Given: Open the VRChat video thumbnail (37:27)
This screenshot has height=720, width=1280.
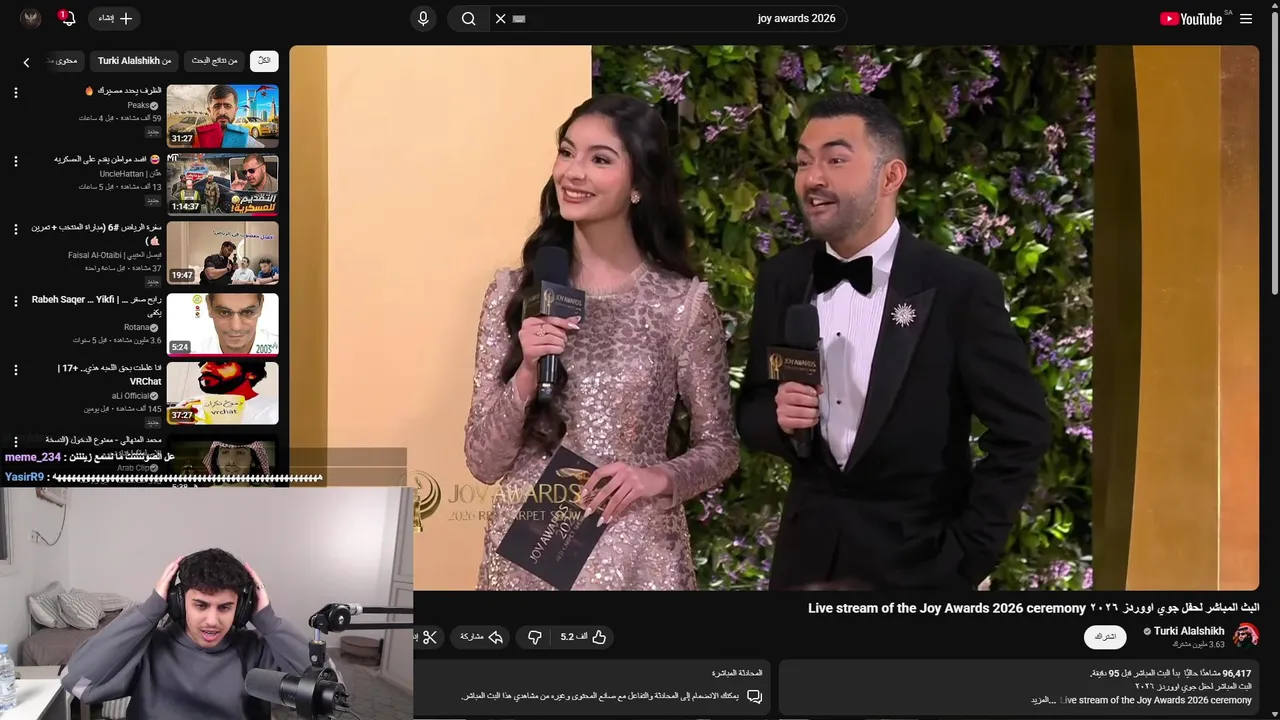Looking at the screenshot, I should point(223,393).
